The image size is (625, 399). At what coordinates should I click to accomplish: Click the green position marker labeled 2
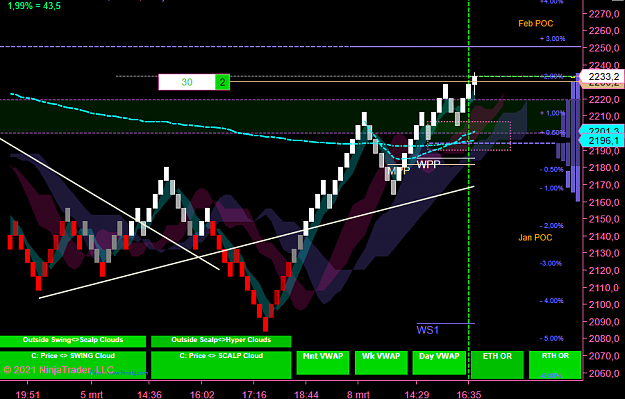click(x=222, y=82)
